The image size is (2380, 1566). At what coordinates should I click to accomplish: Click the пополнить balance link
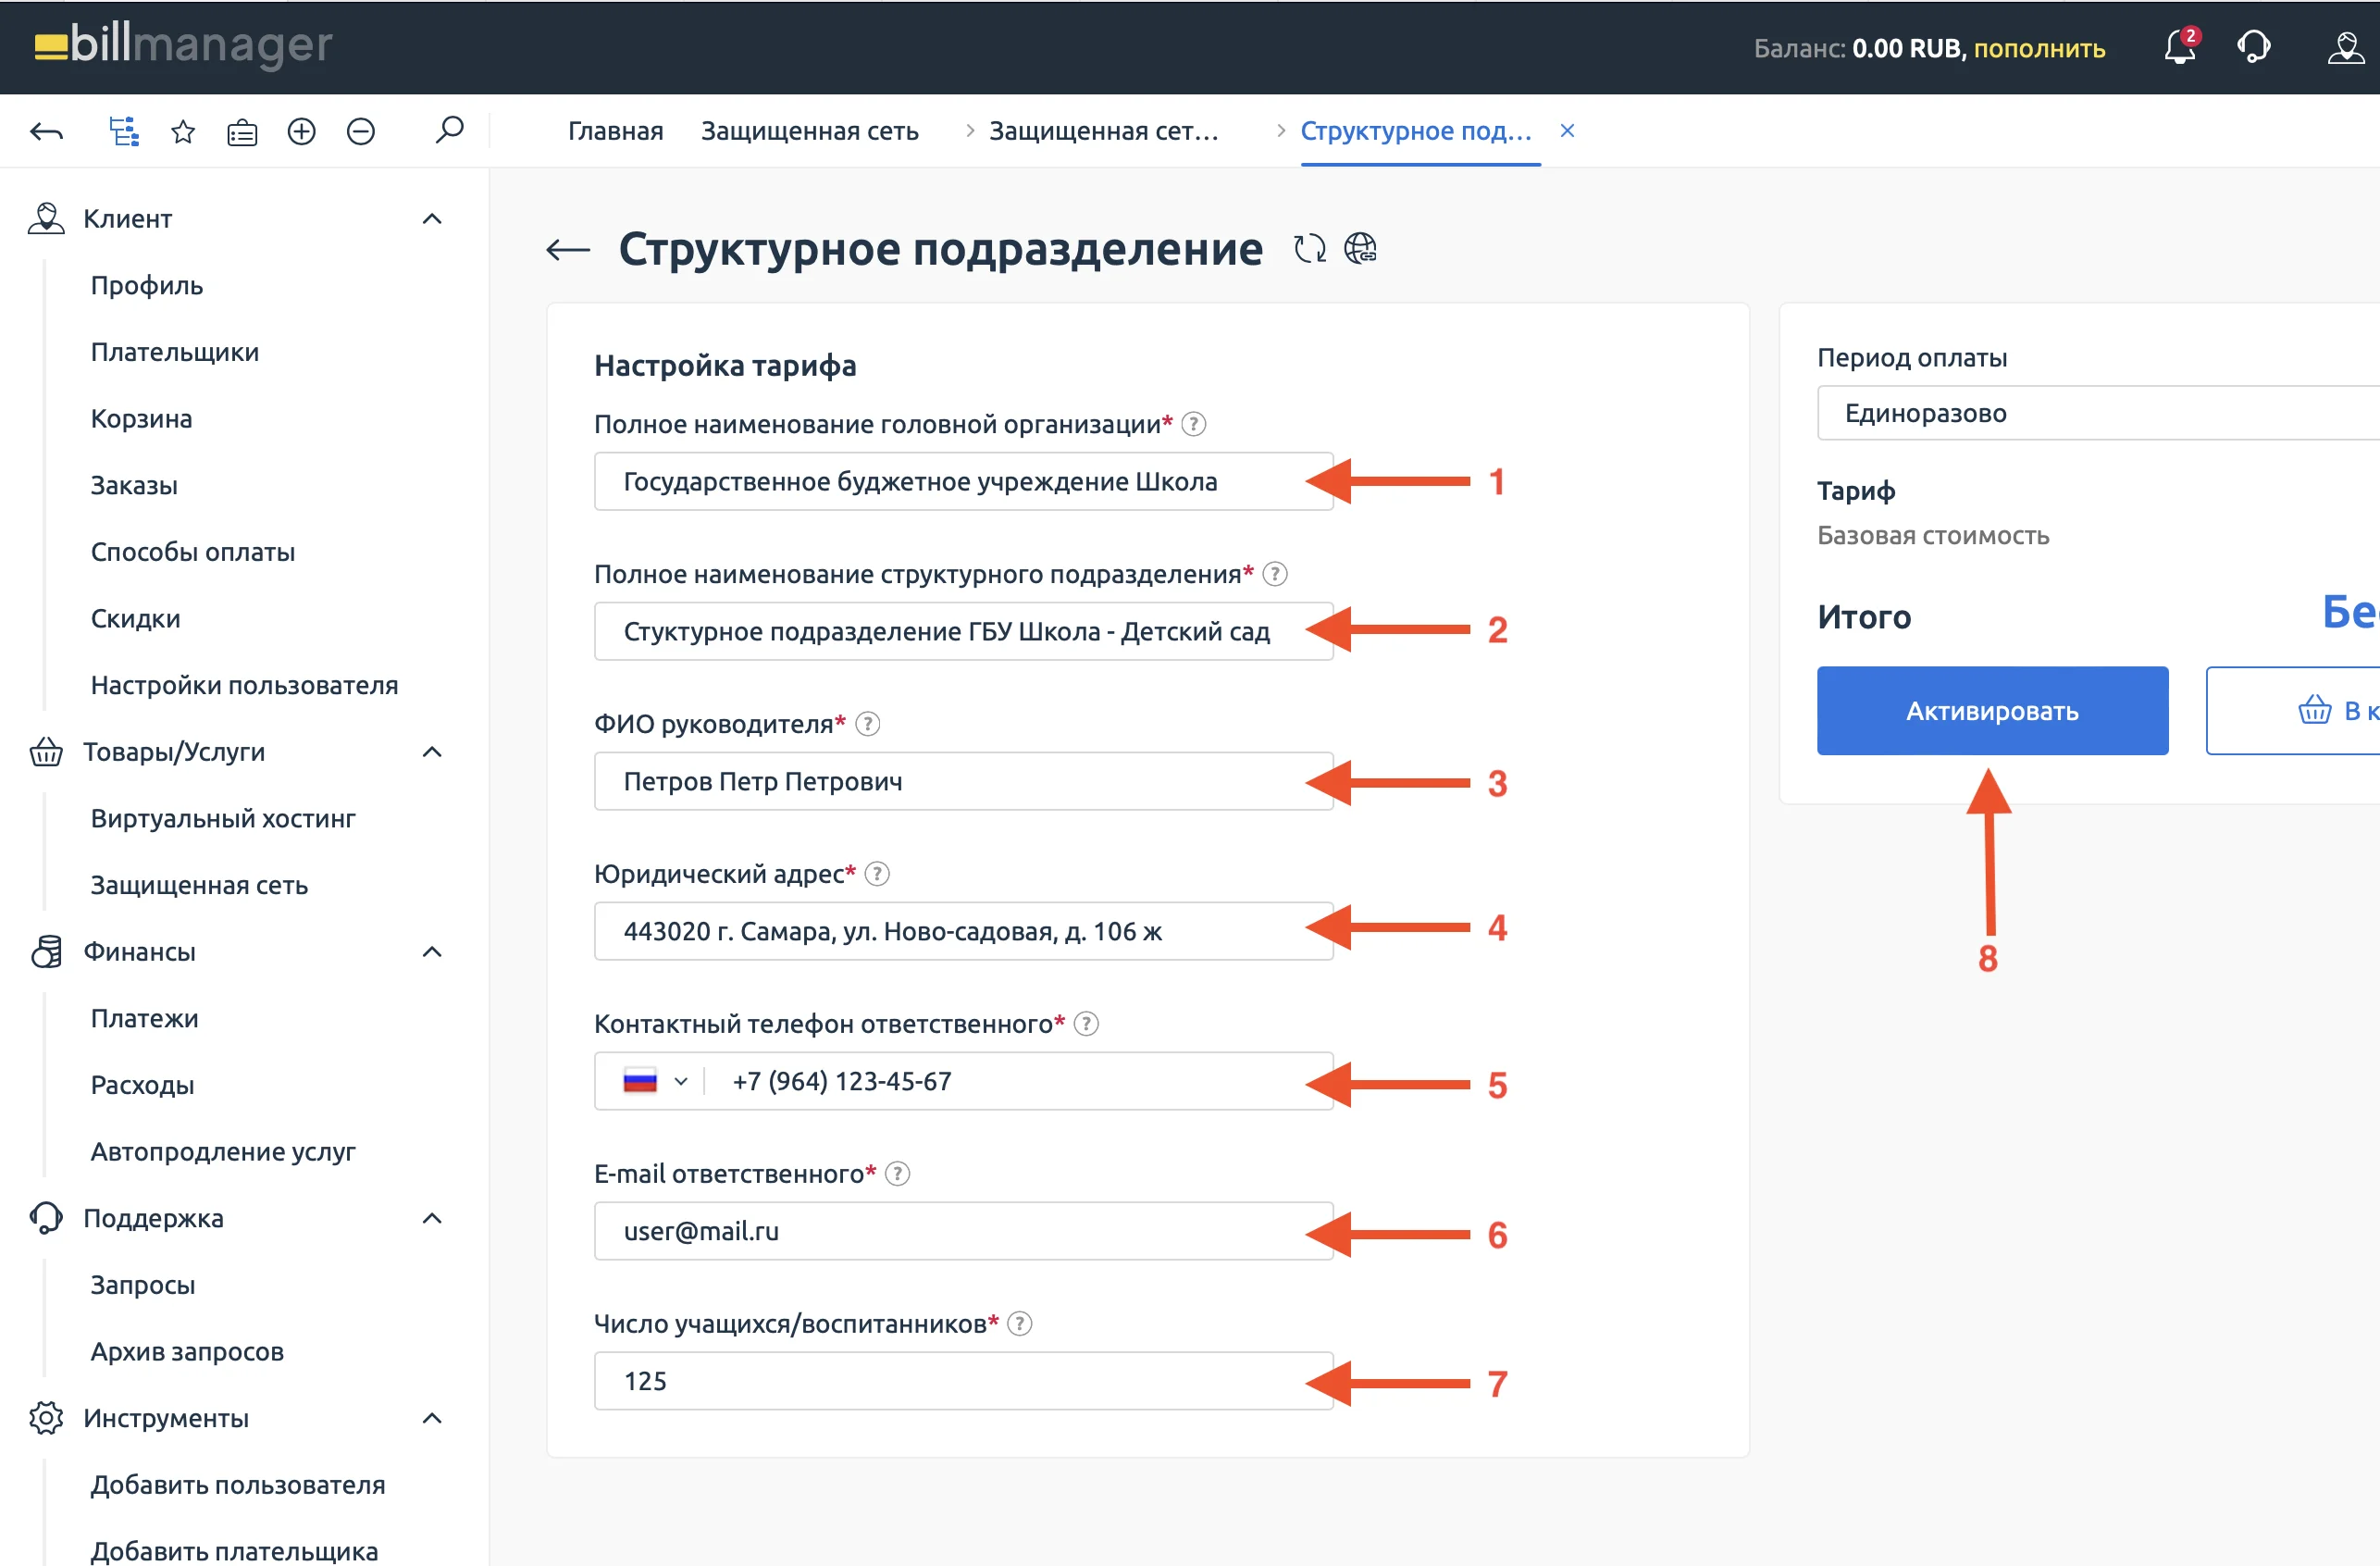(2039, 48)
